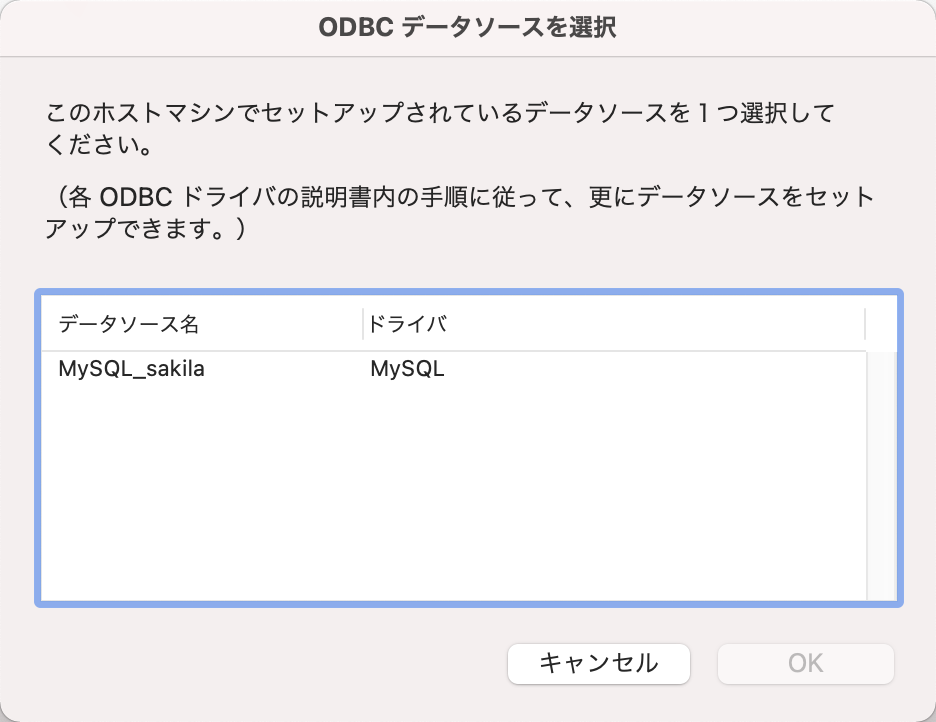Select the MySQL_sakila data source row

[131, 369]
